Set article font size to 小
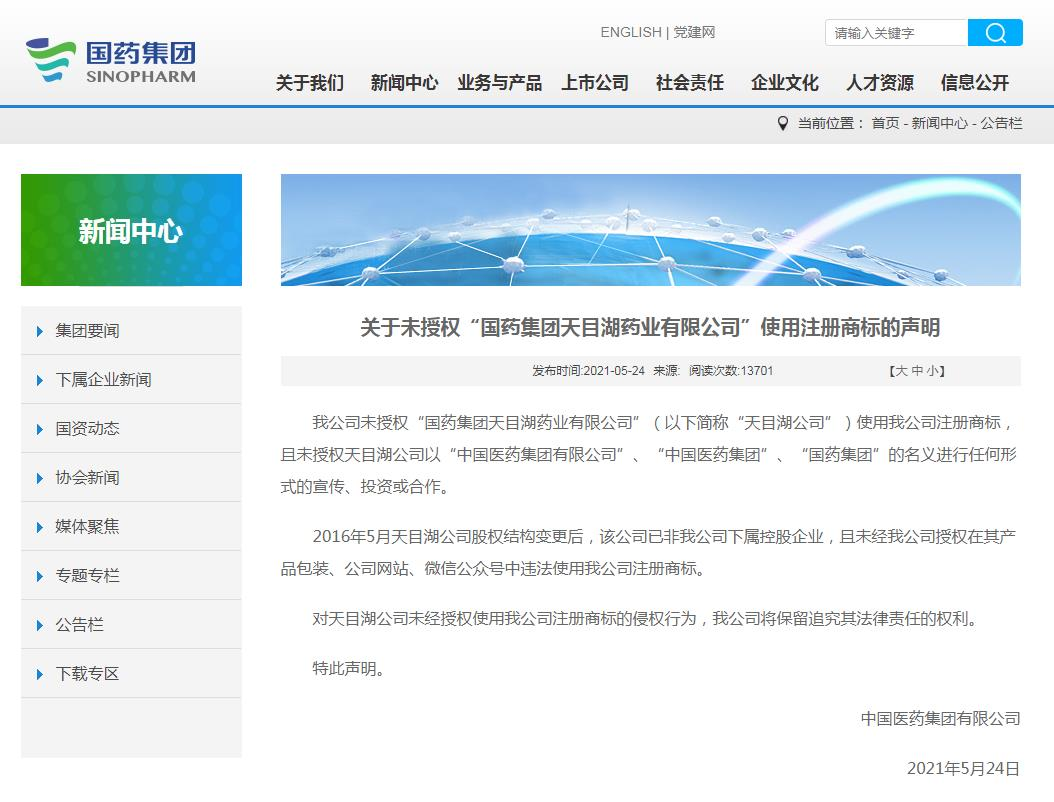Image resolution: width=1054 pixels, height=802 pixels. [x=931, y=371]
